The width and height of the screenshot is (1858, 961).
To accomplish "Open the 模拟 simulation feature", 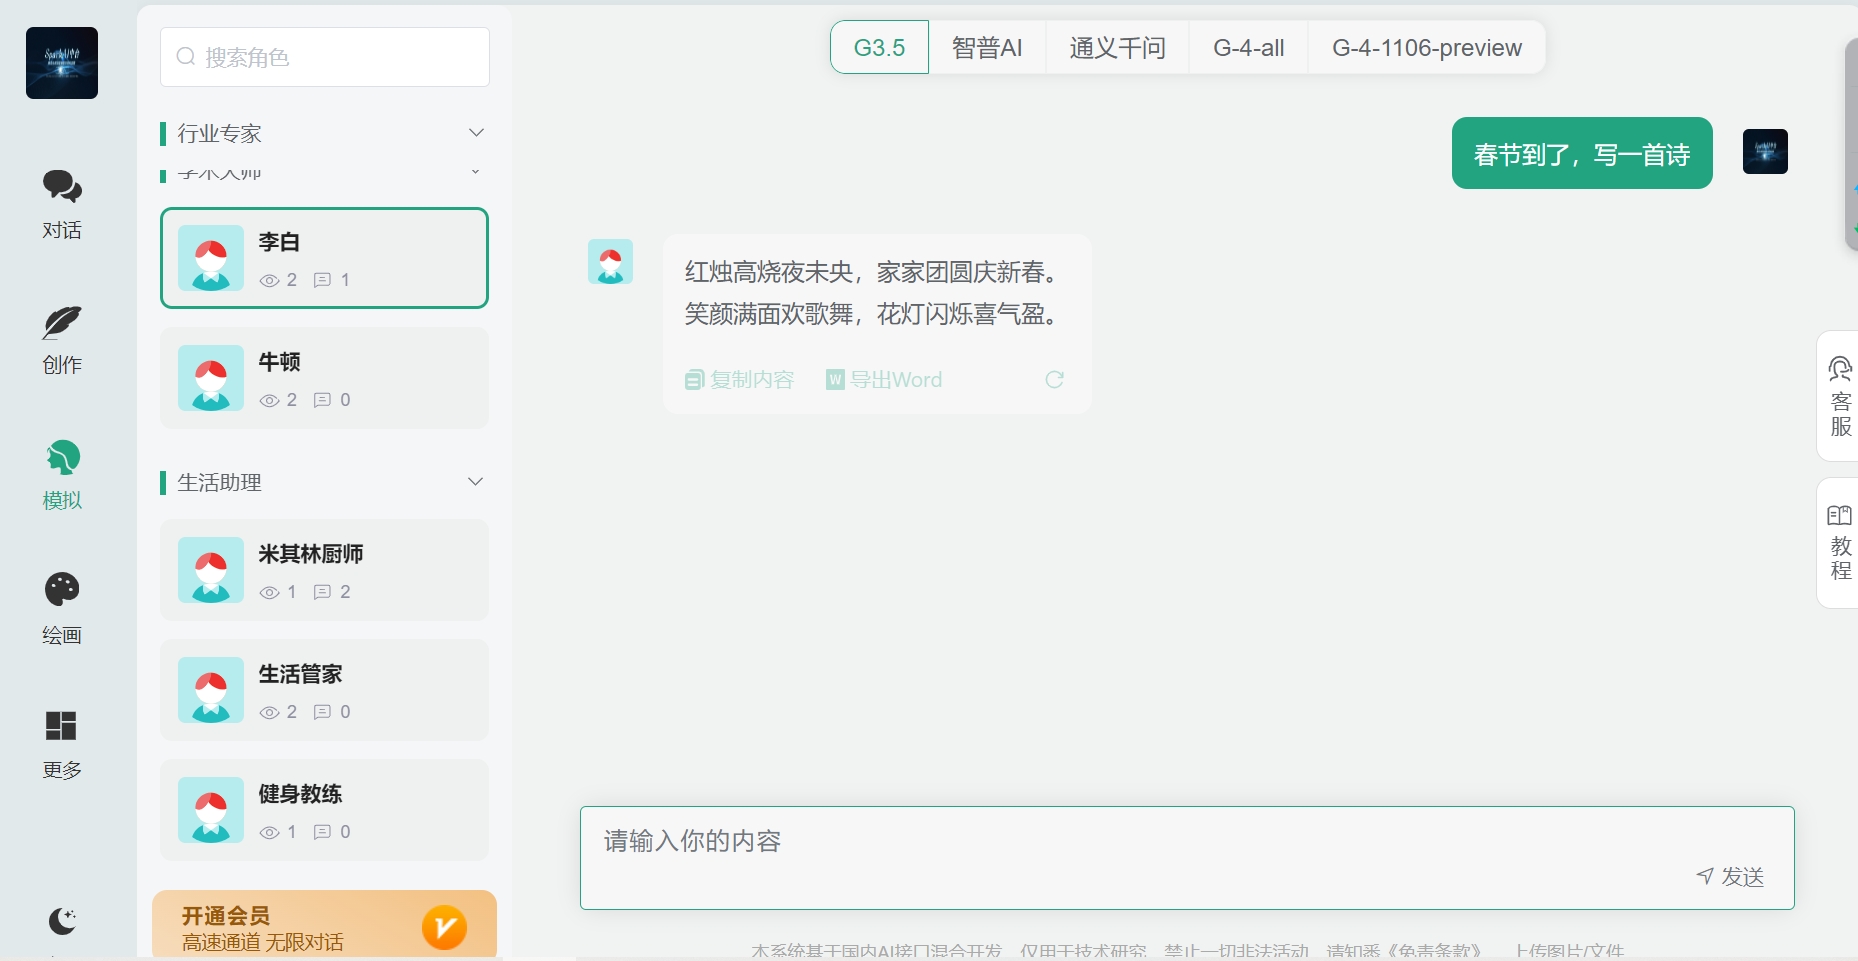I will (62, 474).
